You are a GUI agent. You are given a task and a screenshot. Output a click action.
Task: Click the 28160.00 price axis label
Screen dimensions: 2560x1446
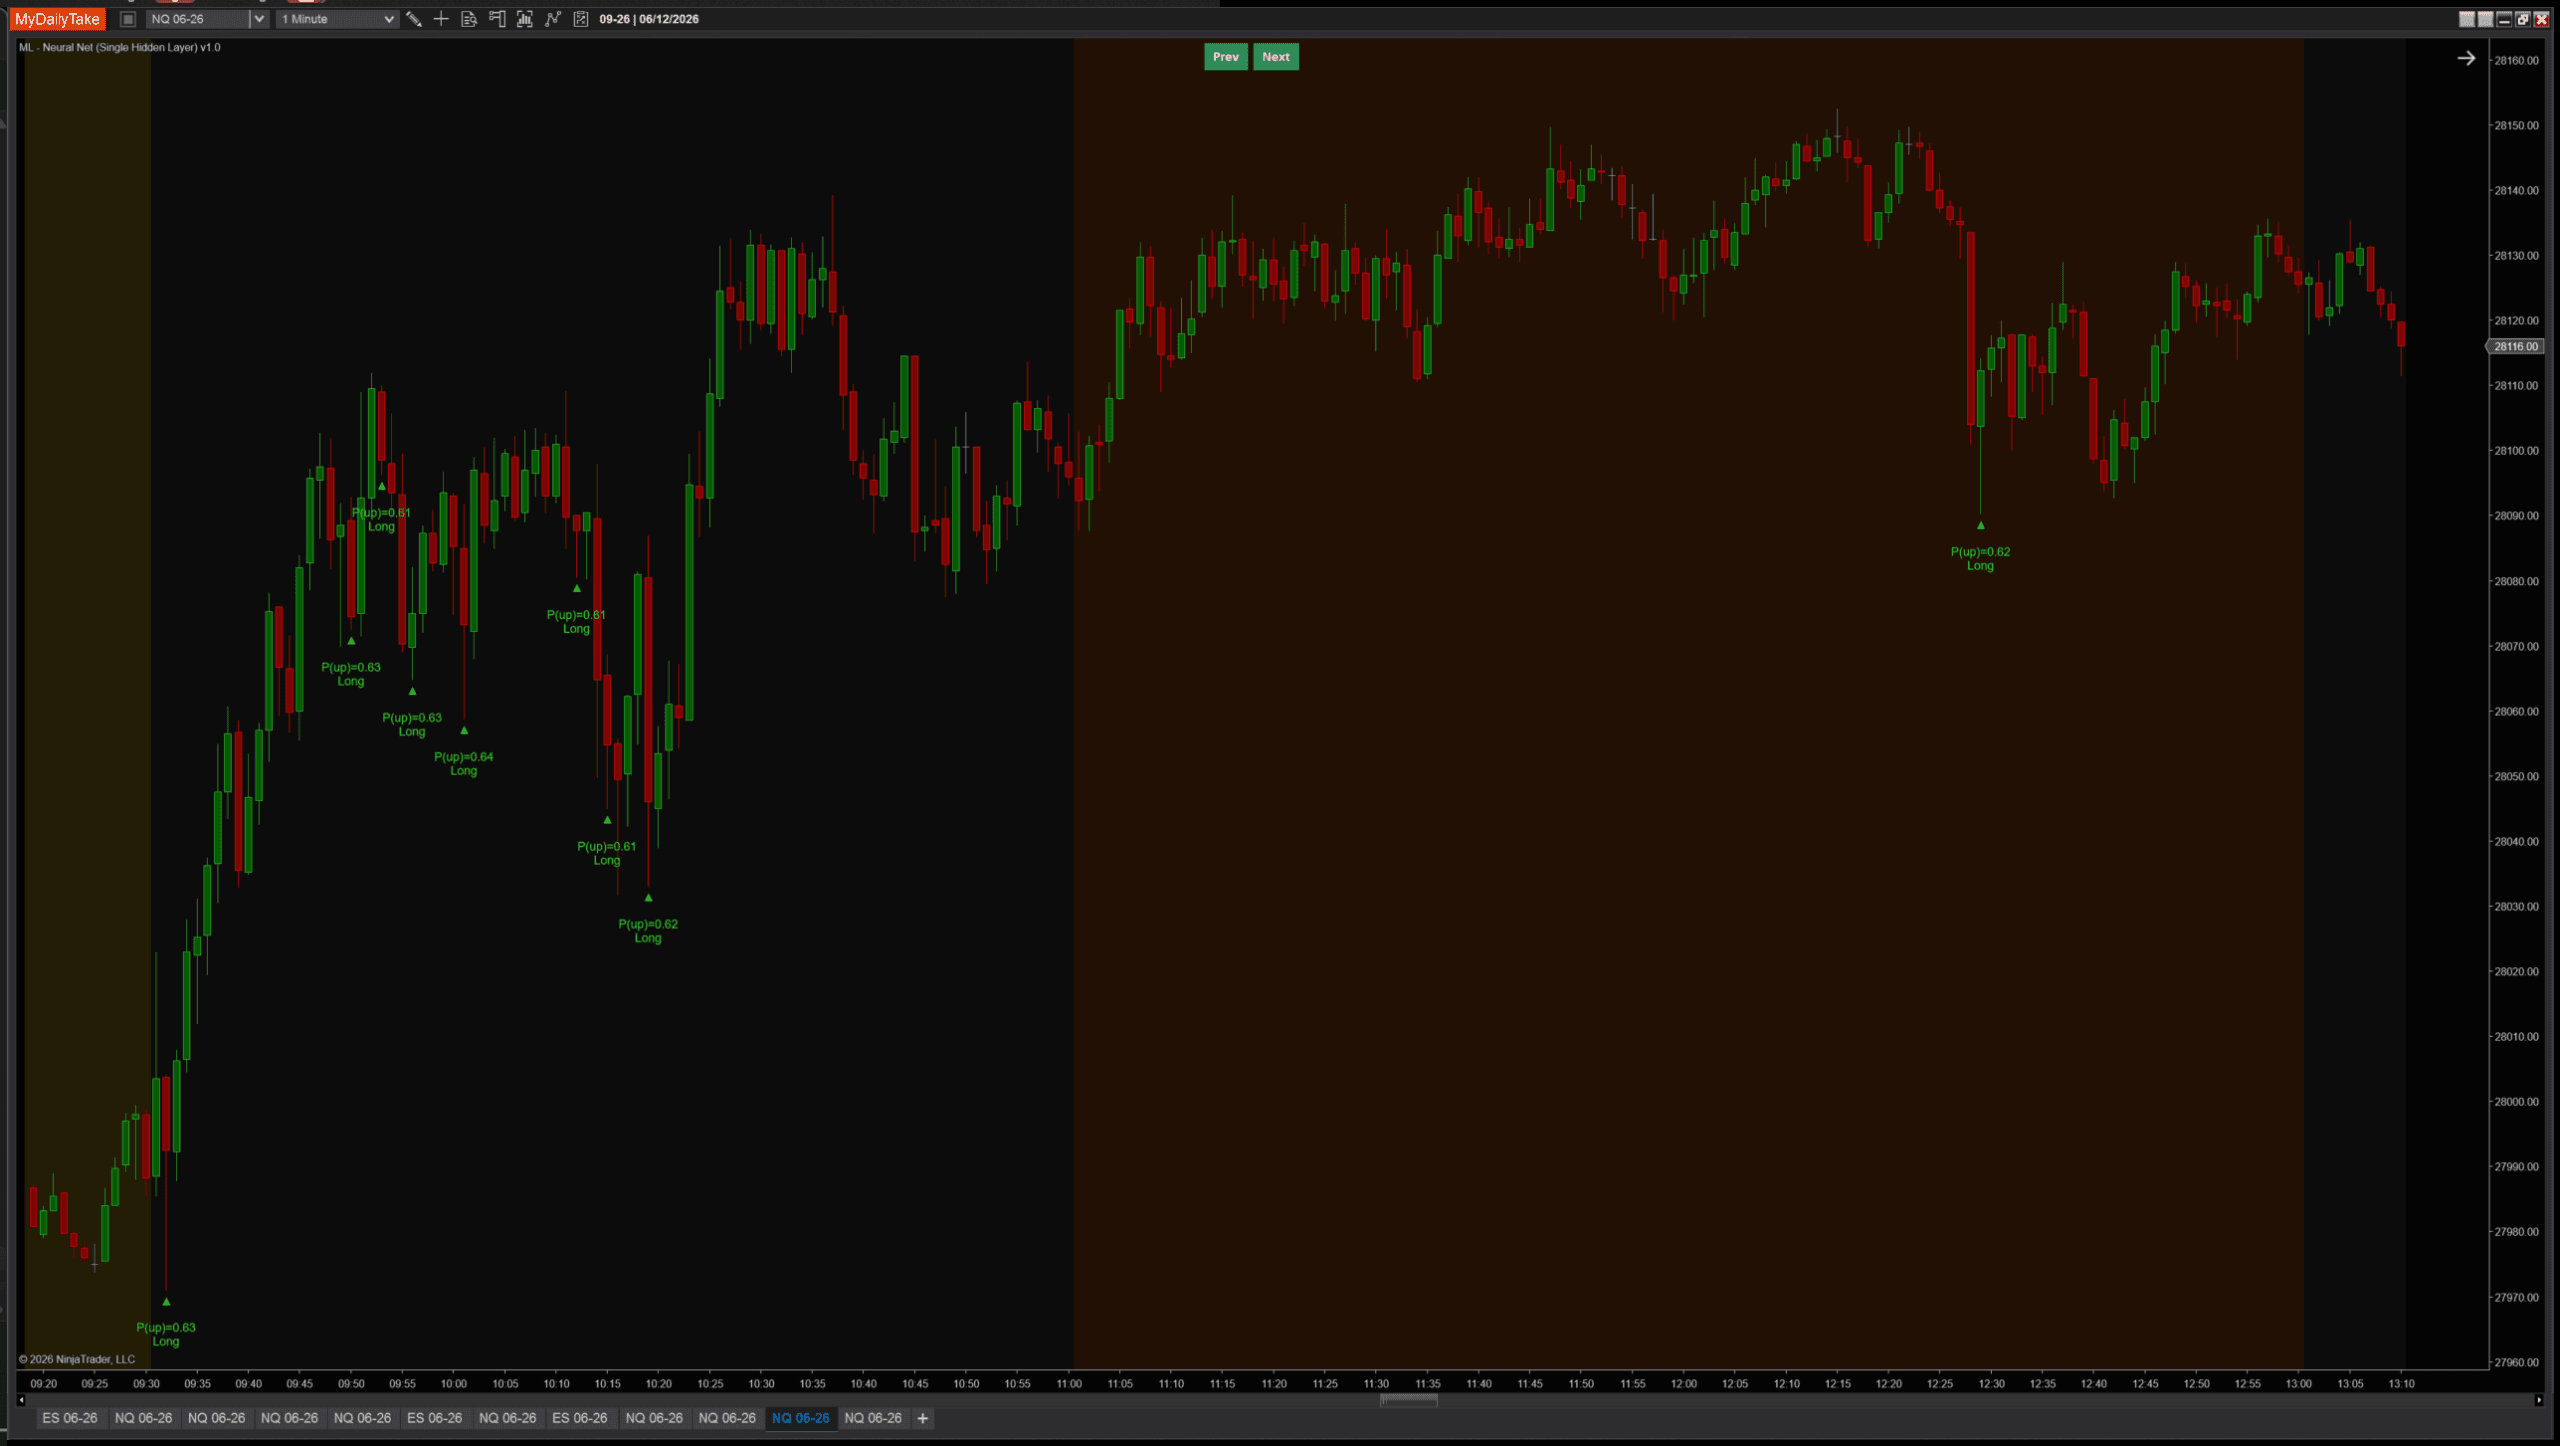[x=2516, y=60]
